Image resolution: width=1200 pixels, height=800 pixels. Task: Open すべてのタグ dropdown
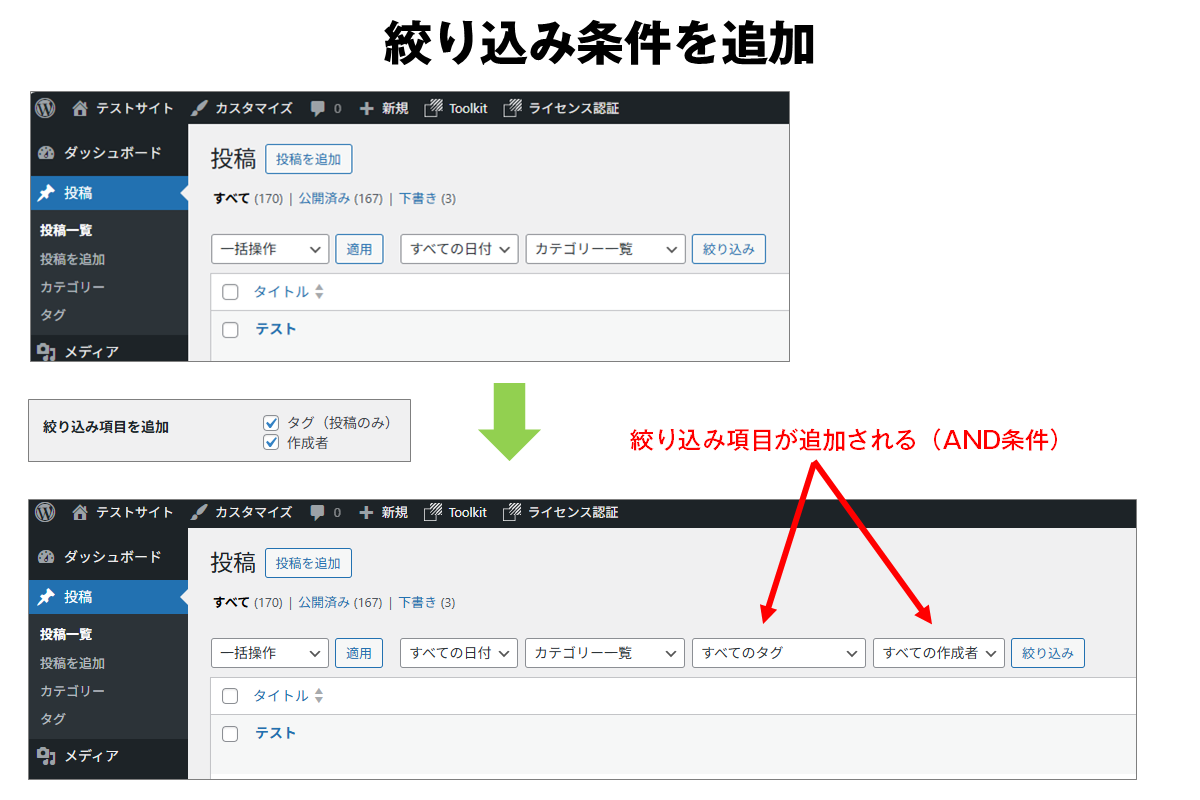pos(779,653)
